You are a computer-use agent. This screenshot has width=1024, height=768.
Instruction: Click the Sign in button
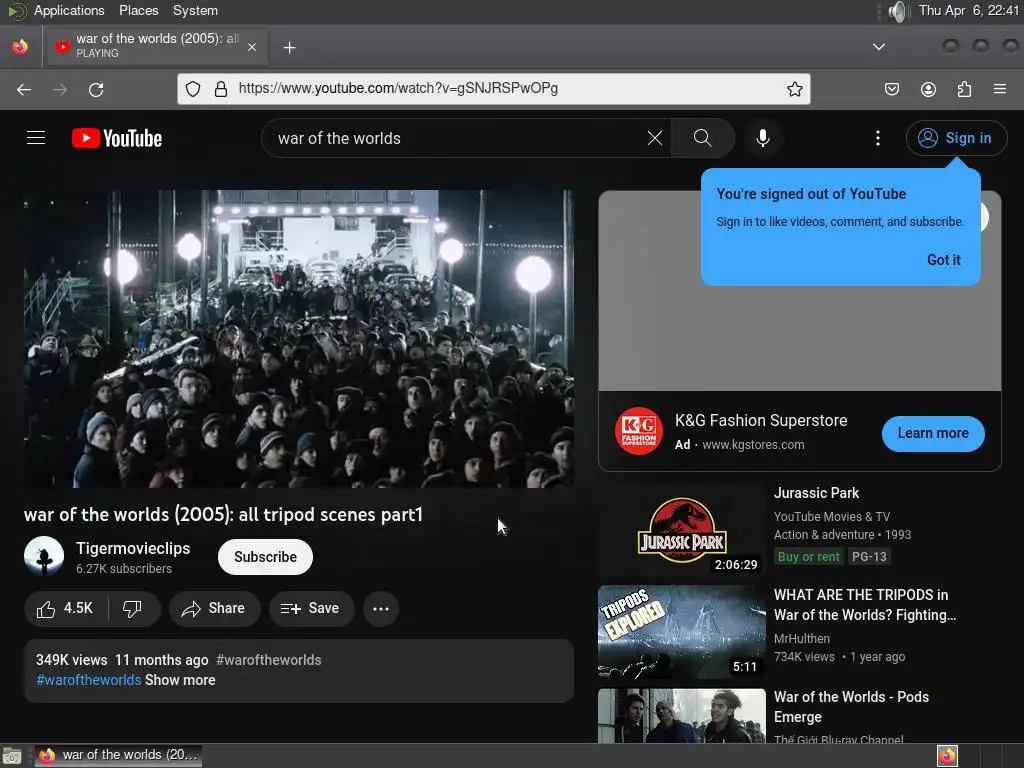tap(956, 138)
